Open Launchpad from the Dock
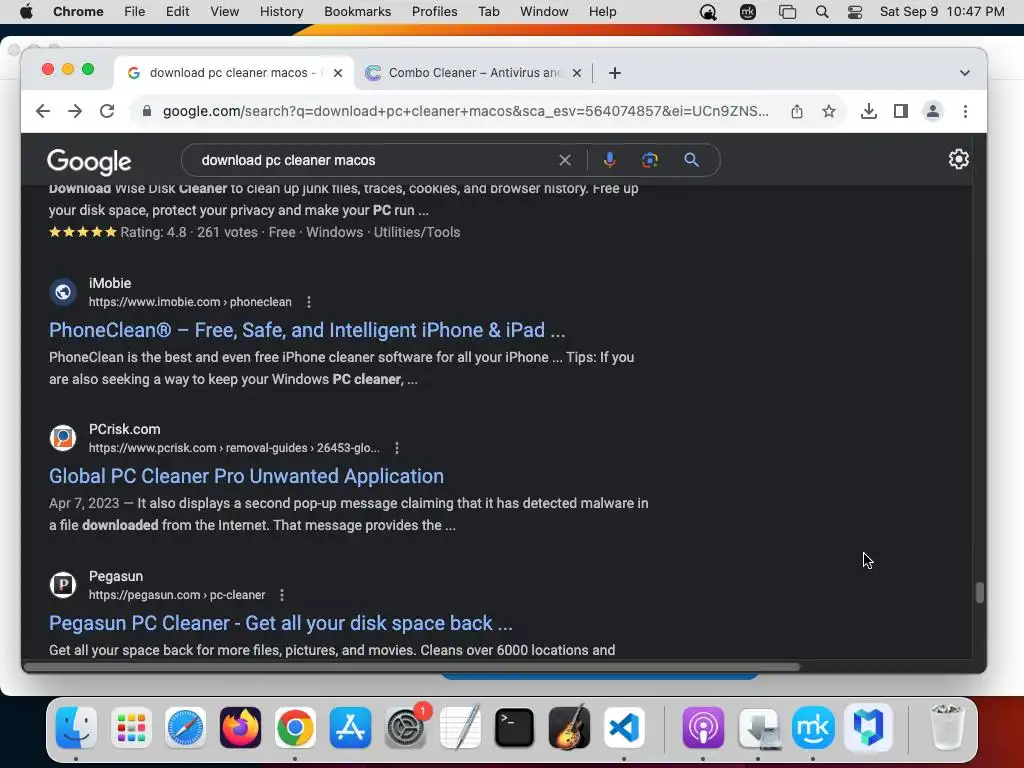 (x=131, y=727)
